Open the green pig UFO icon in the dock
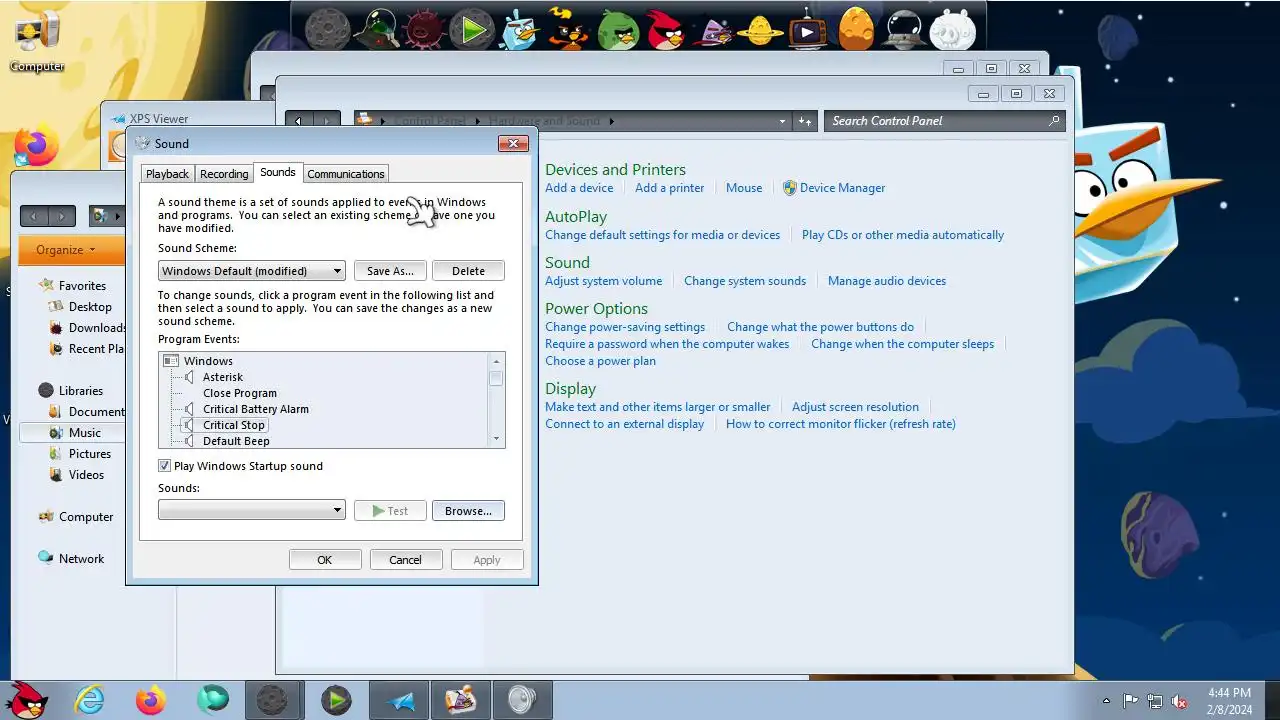This screenshot has width=1280, height=720. tap(378, 29)
